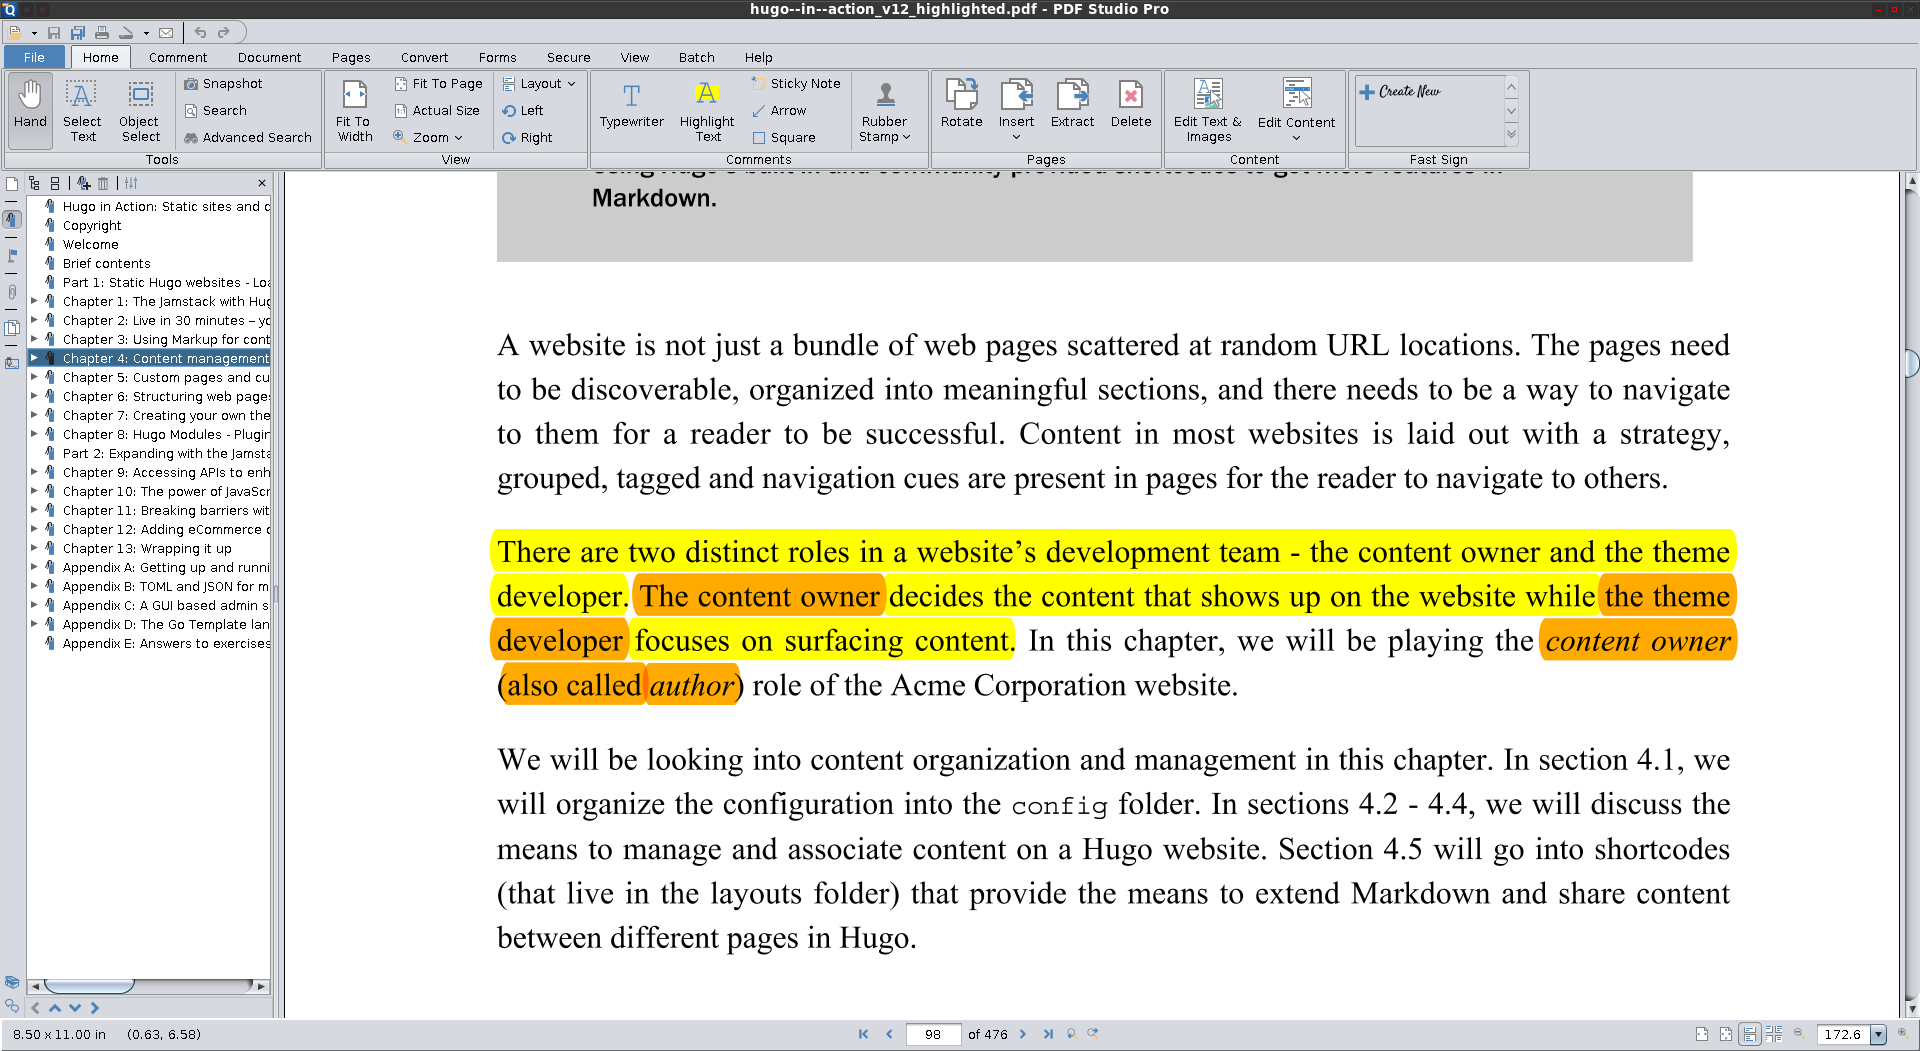The image size is (1920, 1051).
Task: Open the File menu
Action: click(x=34, y=57)
